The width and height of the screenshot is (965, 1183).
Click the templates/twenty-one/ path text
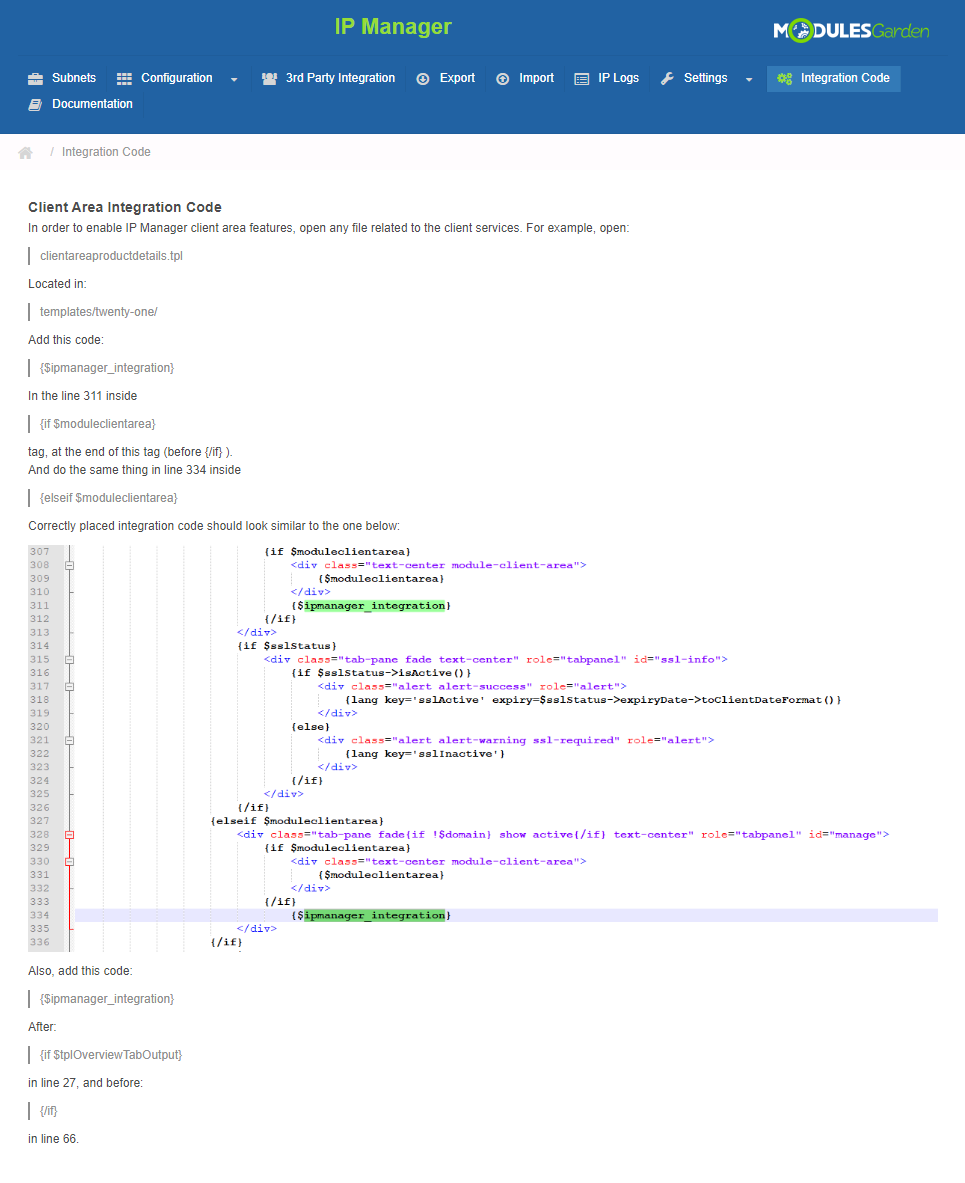click(x=99, y=312)
